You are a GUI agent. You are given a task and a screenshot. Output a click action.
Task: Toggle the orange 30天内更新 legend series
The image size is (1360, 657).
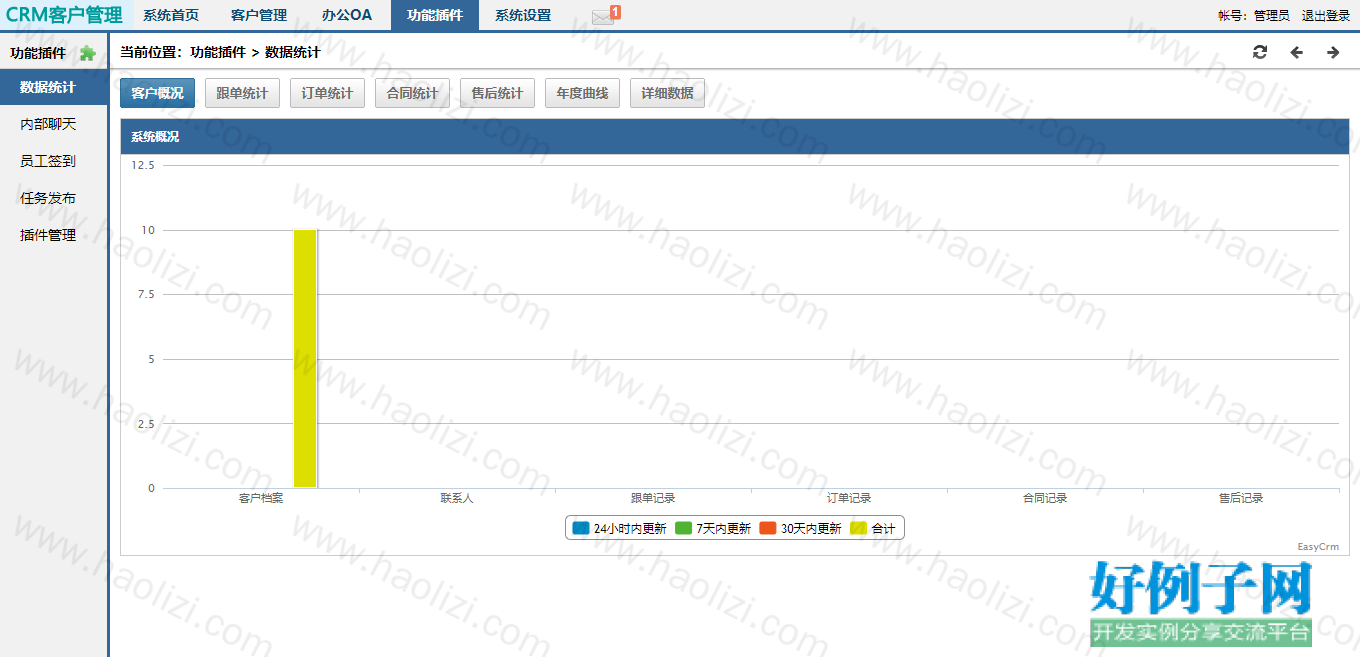800,528
